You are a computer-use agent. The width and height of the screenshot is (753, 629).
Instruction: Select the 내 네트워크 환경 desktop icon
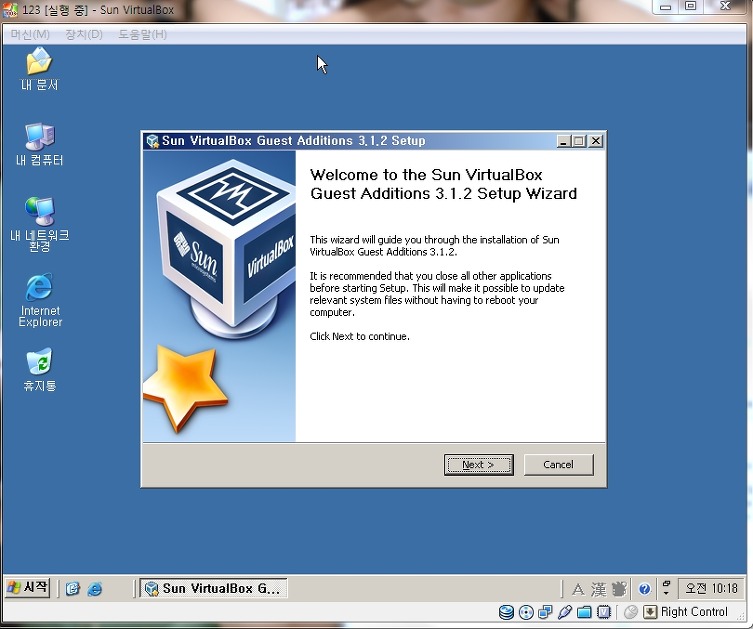(x=40, y=224)
